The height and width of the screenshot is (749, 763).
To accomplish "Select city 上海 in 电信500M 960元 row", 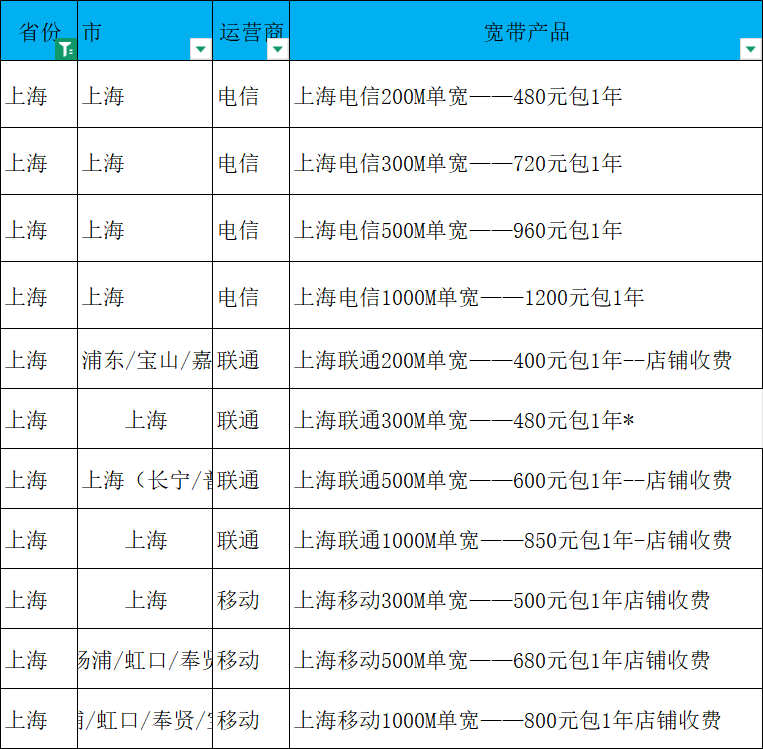I will [103, 230].
